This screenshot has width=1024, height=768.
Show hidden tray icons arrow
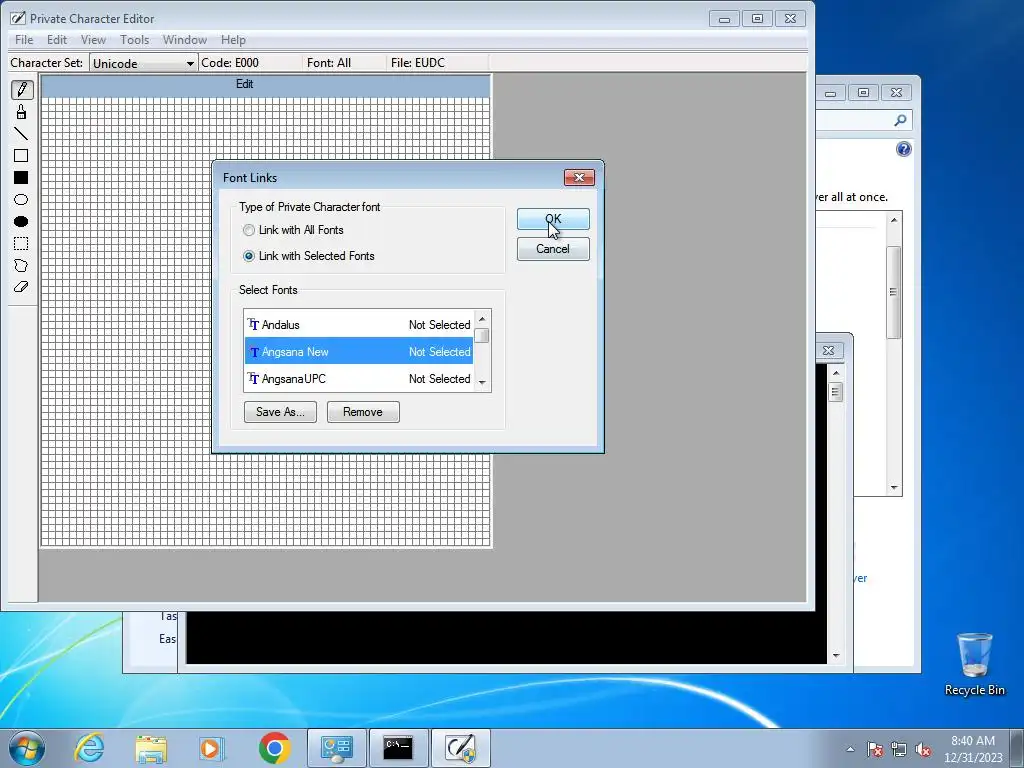pyautogui.click(x=850, y=750)
